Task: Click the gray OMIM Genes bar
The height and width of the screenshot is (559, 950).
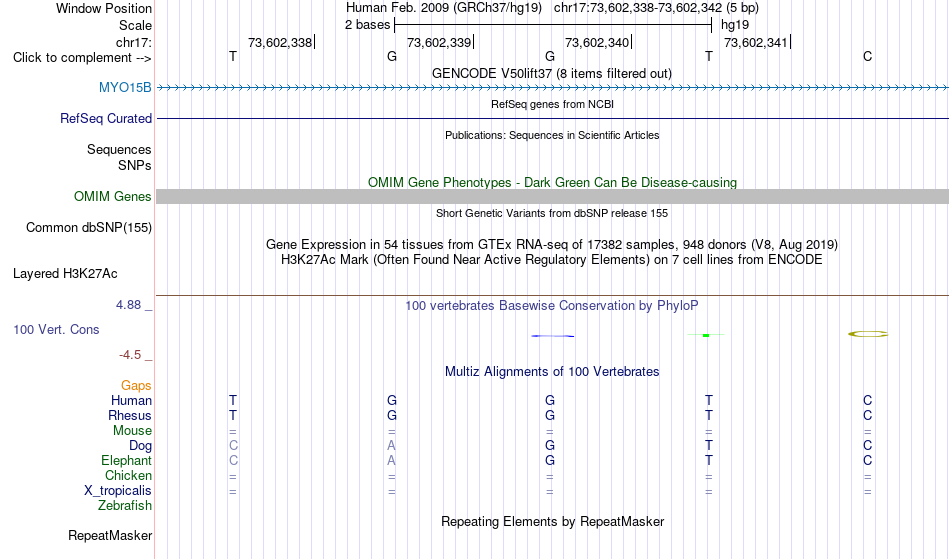Action: tap(553, 196)
